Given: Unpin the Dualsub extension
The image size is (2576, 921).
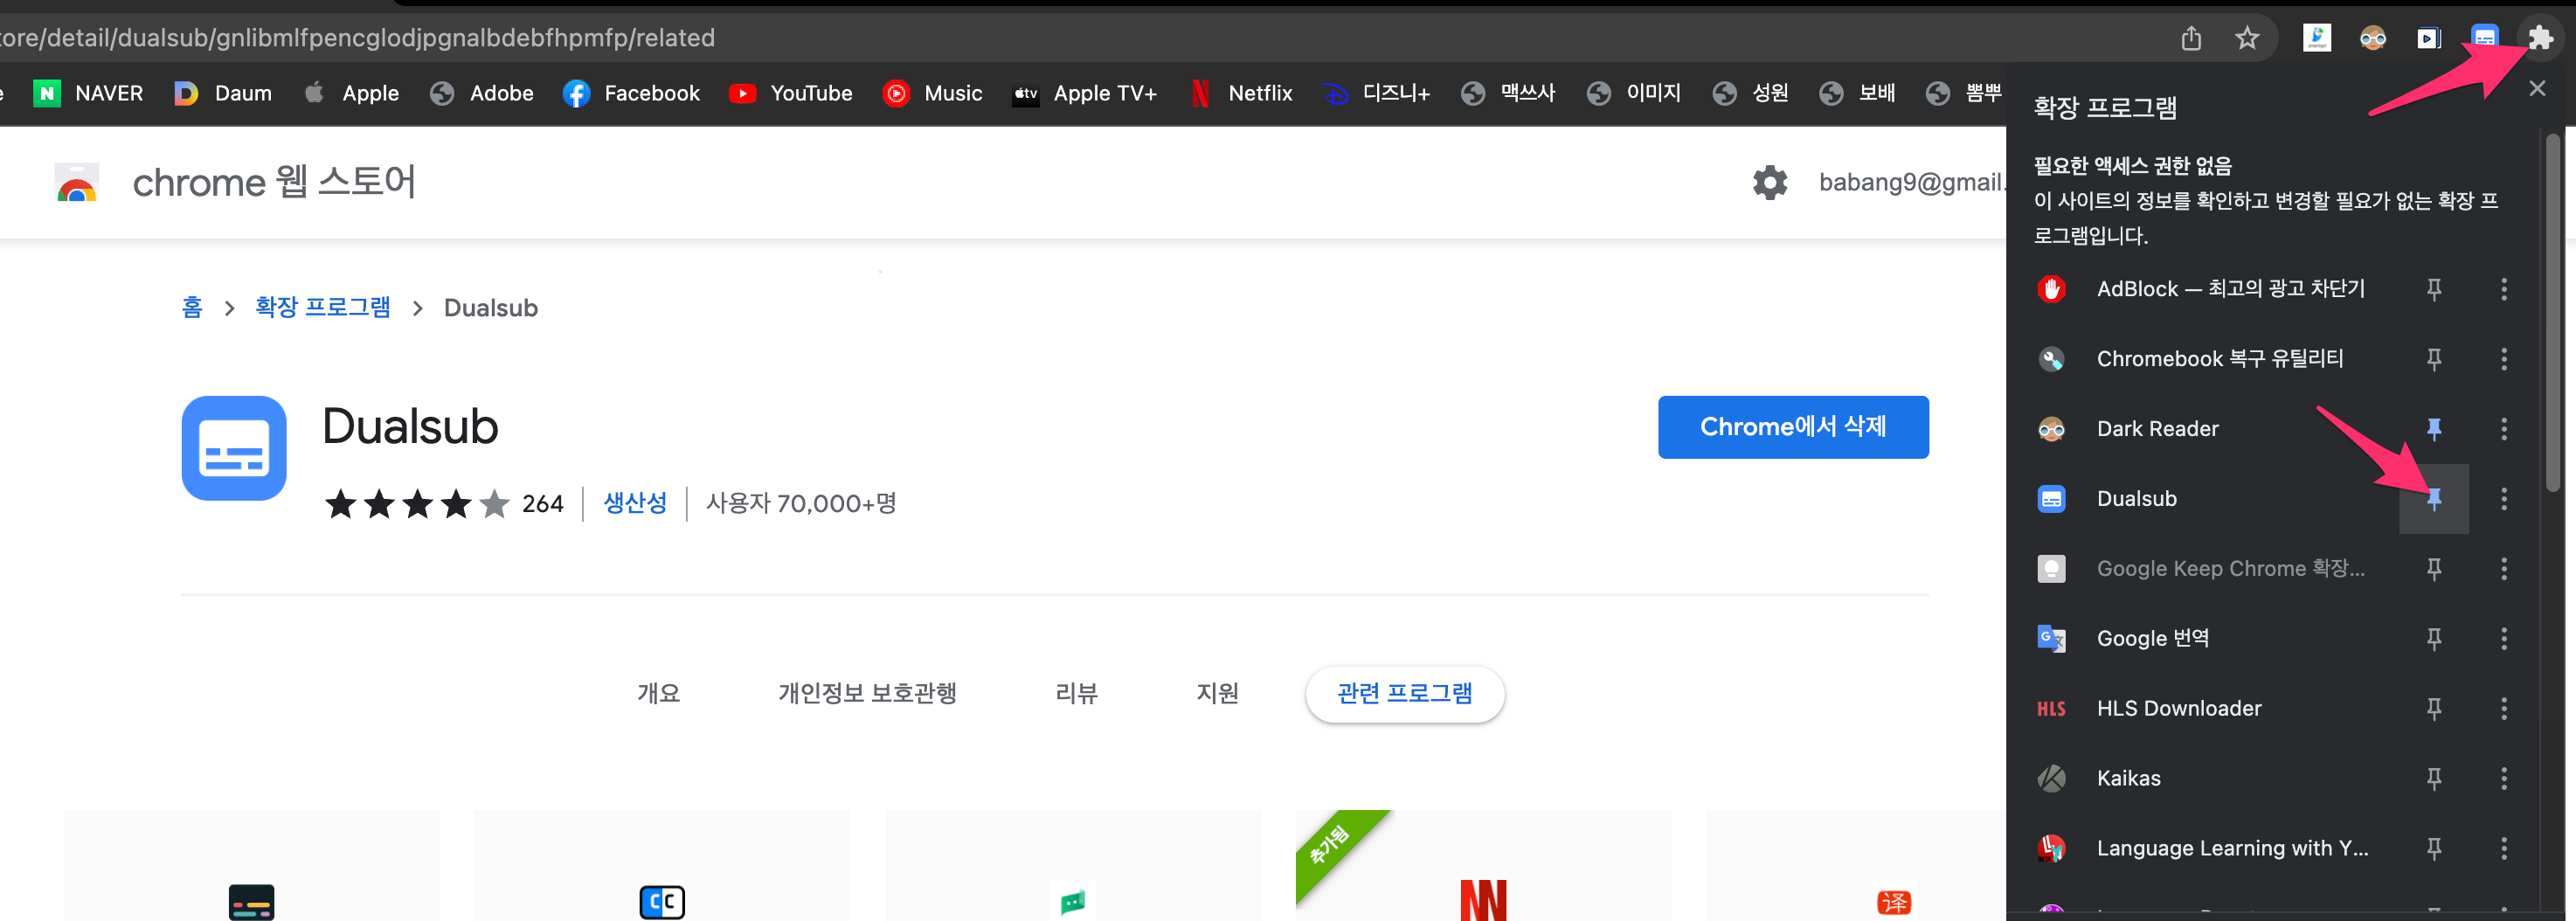Looking at the screenshot, I should pyautogui.click(x=2434, y=499).
